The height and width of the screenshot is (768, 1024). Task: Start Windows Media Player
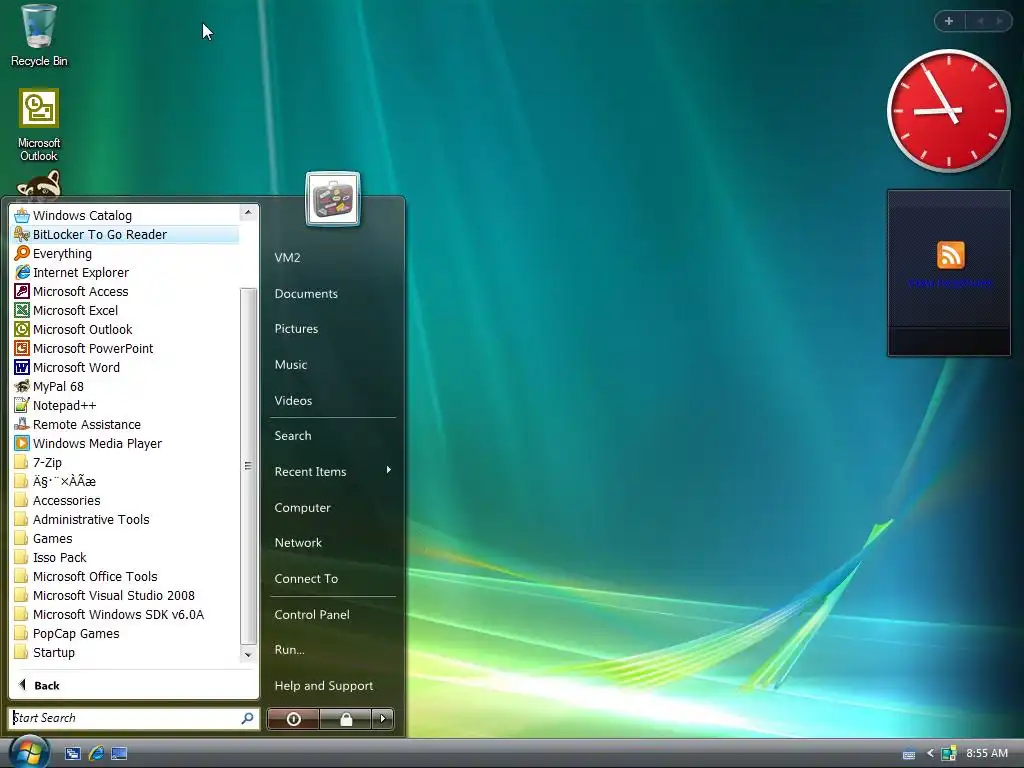(x=125, y=443)
